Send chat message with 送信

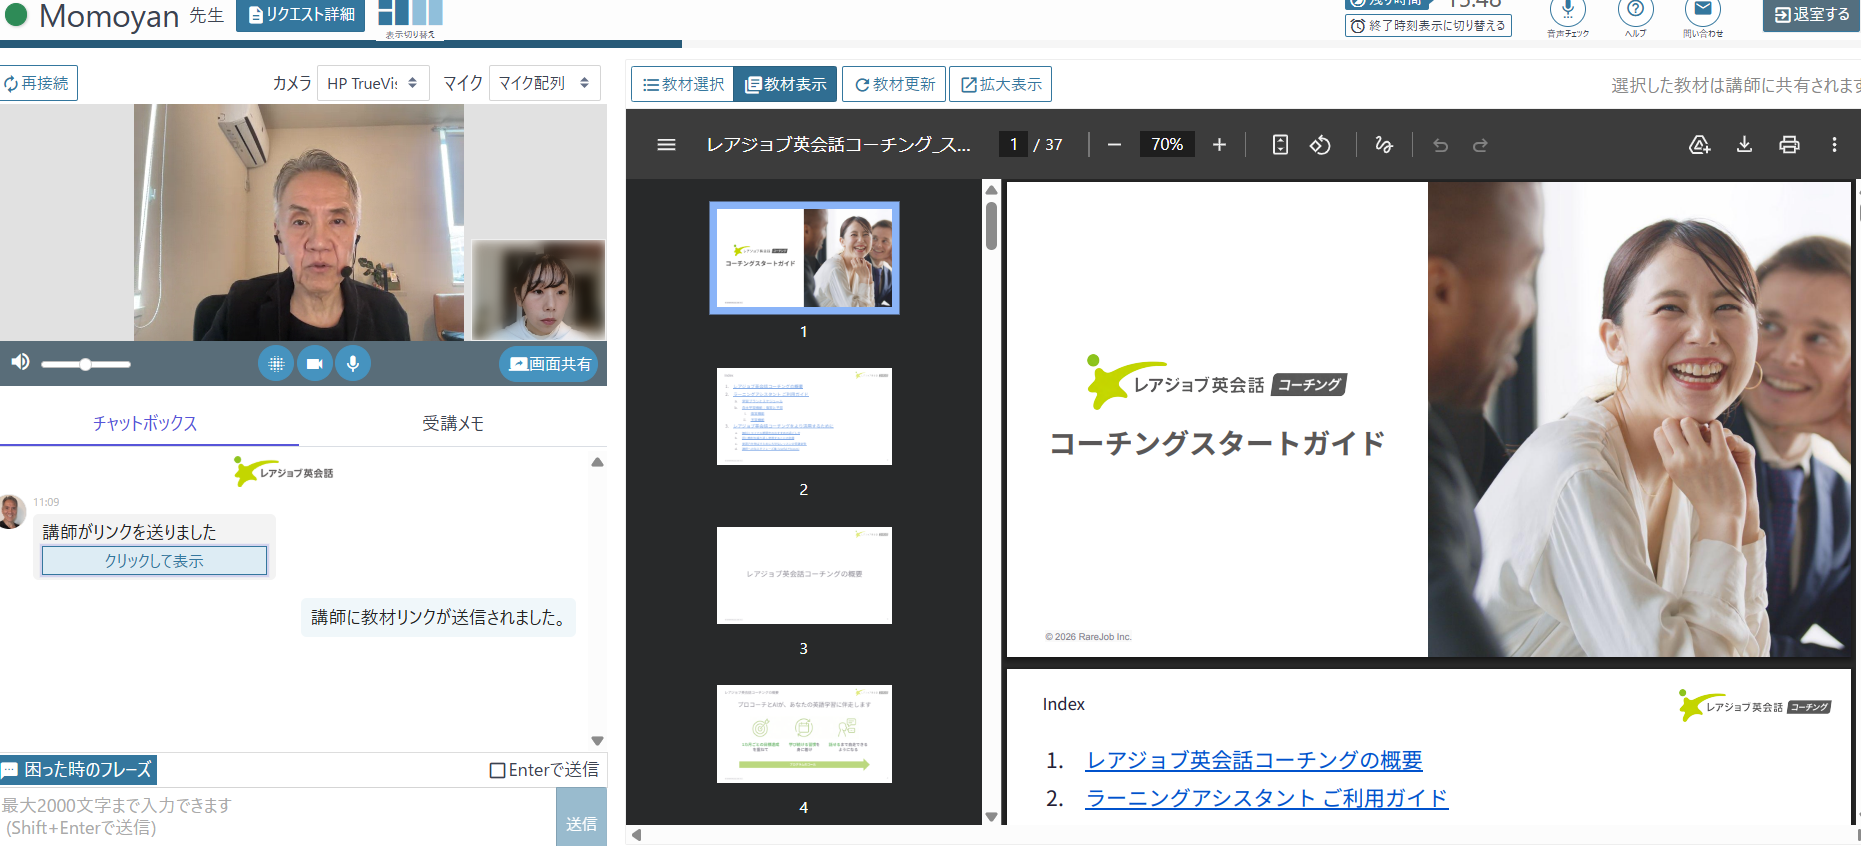[x=581, y=817]
